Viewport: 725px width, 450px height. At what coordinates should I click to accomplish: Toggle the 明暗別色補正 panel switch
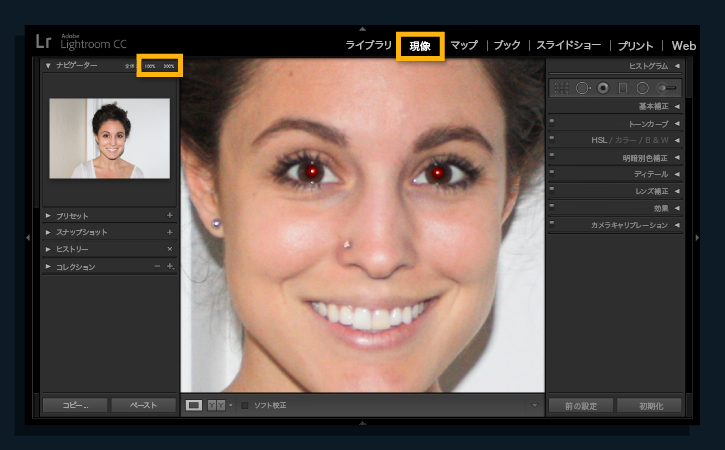[552, 156]
